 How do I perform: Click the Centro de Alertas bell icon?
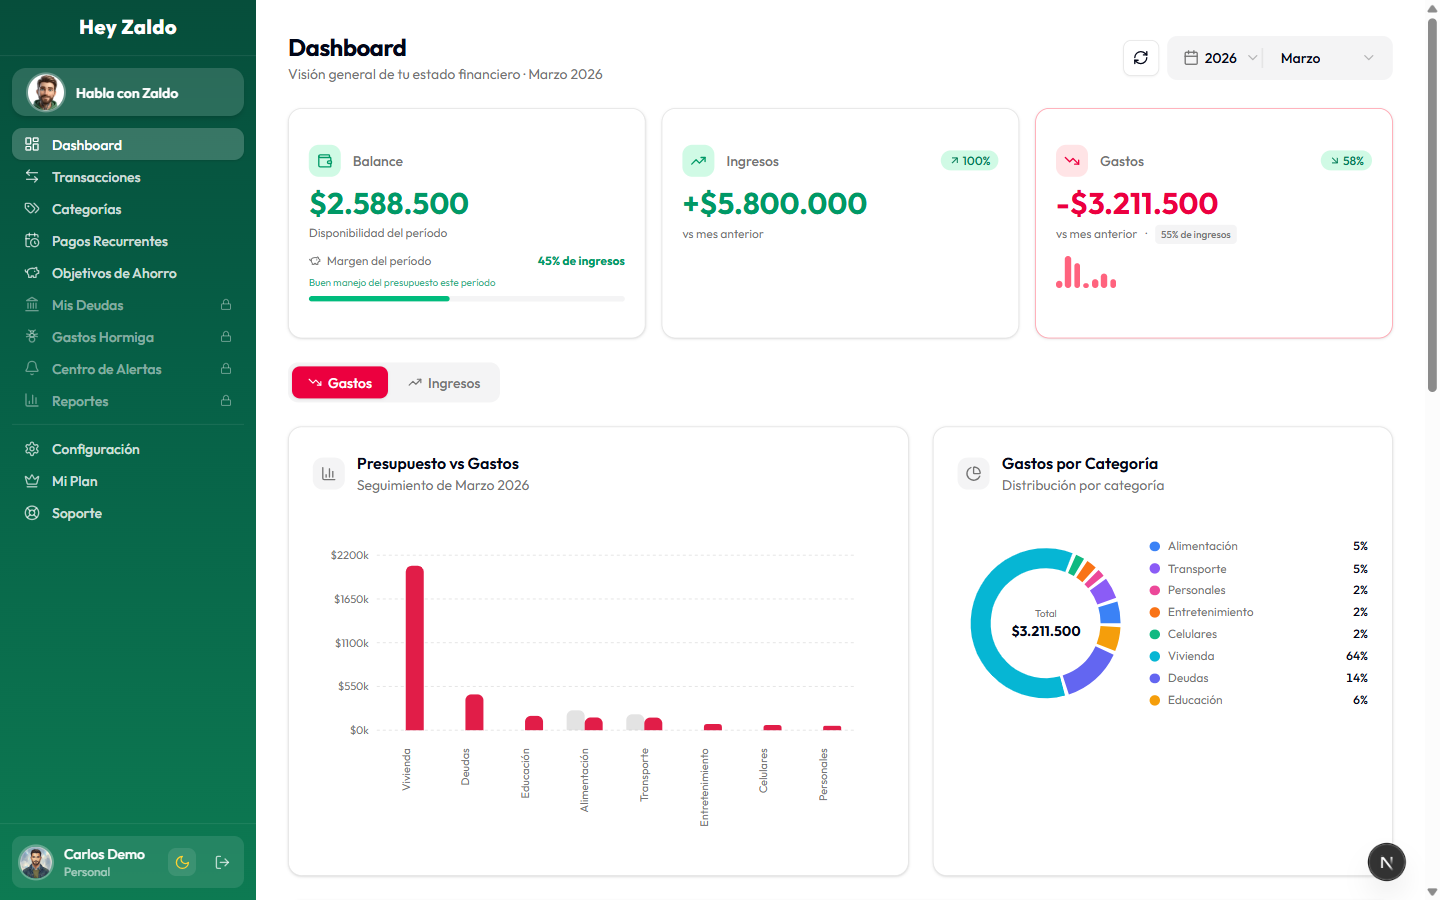coord(32,368)
